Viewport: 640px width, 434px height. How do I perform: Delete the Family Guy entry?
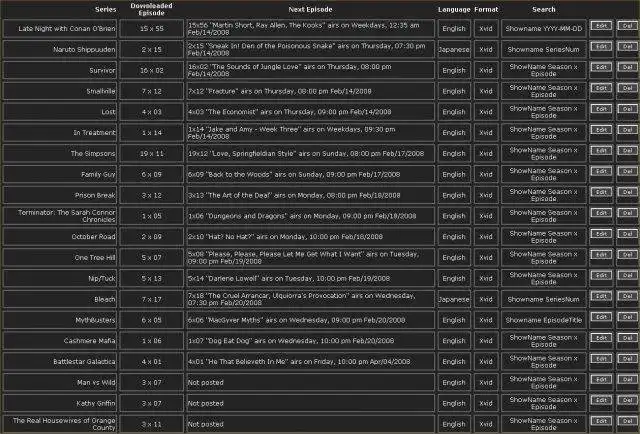coord(627,171)
